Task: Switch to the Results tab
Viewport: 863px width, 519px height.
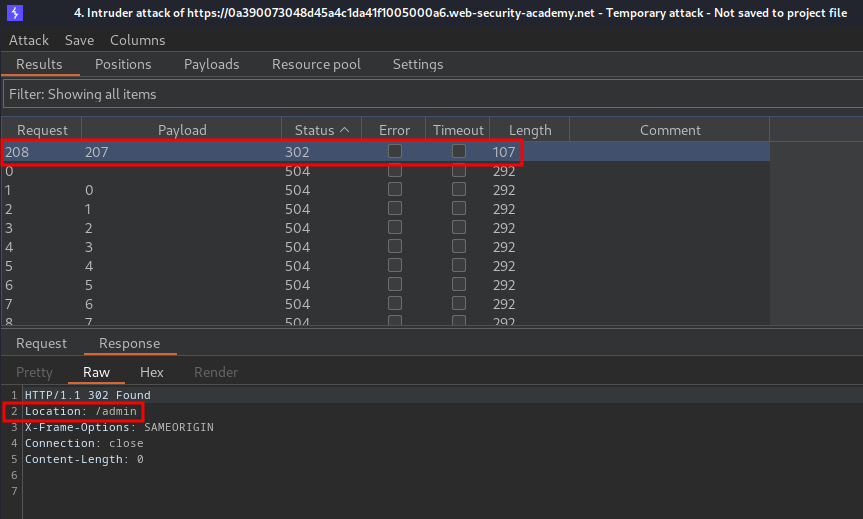Action: pos(39,64)
